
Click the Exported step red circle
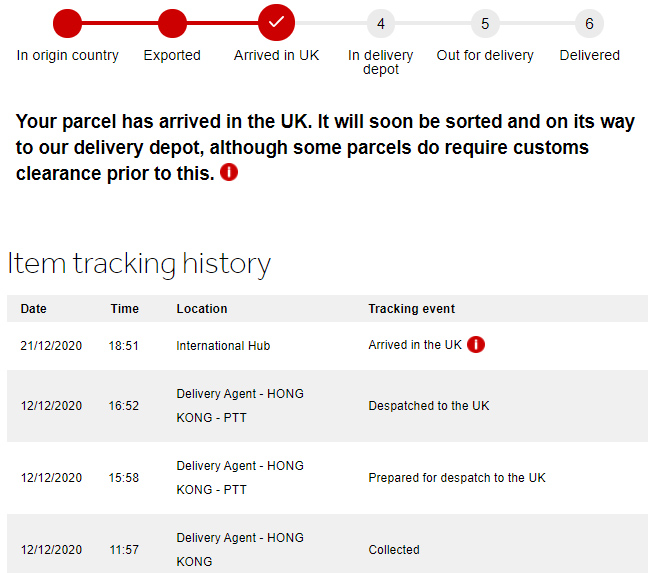pos(172,22)
